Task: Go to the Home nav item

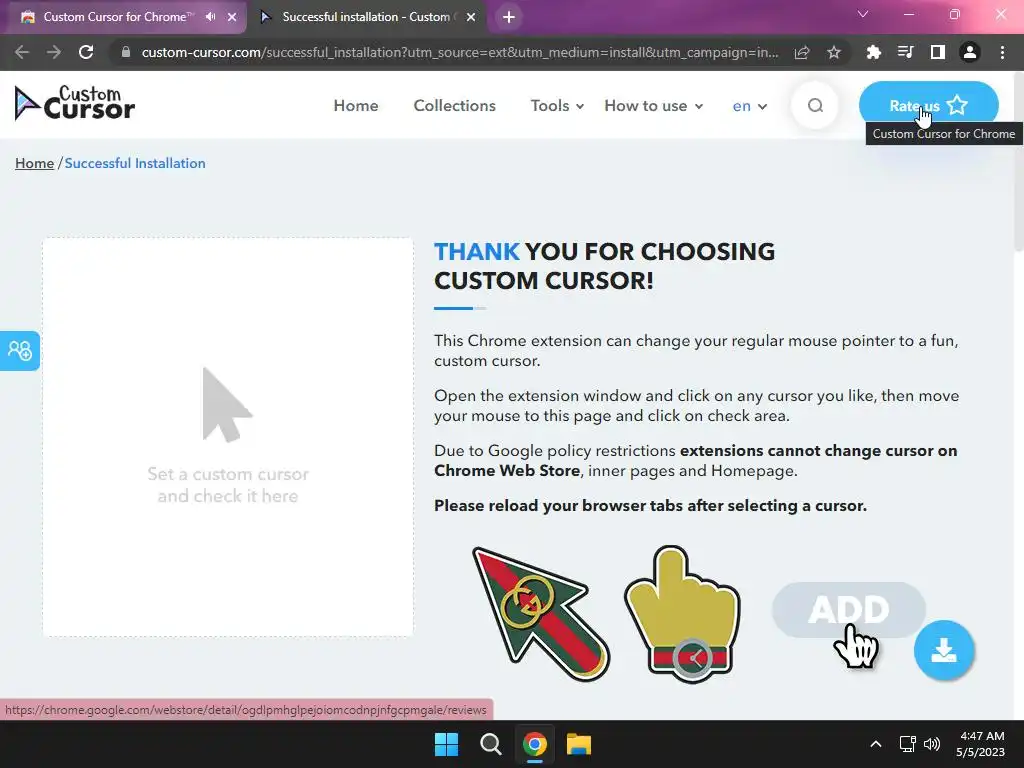Action: coord(356,106)
